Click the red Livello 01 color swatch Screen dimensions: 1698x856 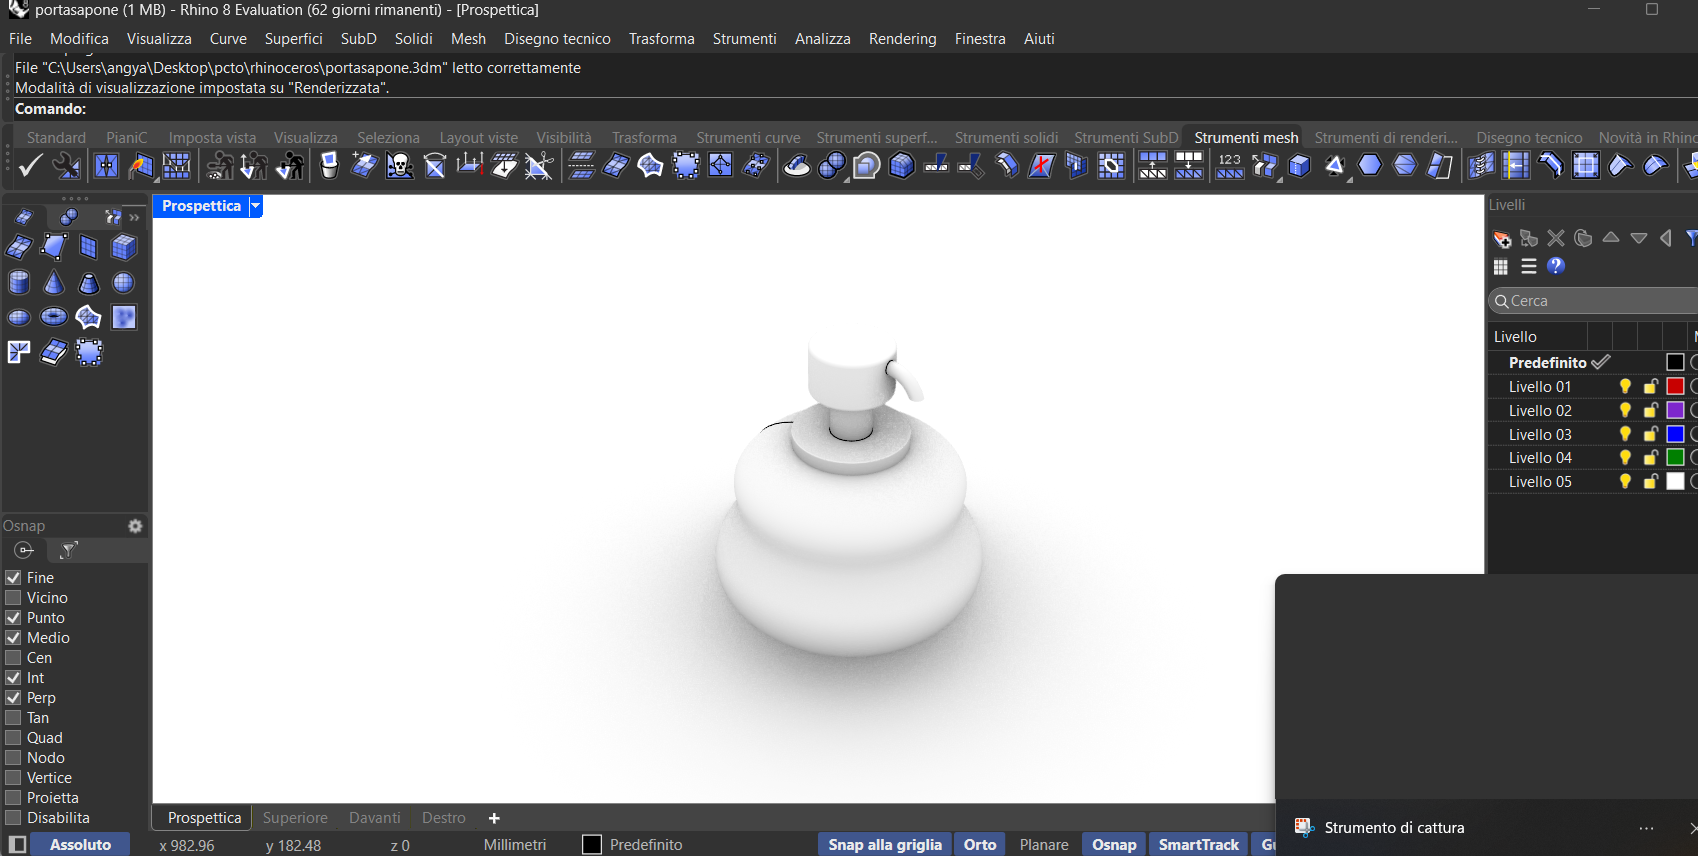(x=1676, y=387)
